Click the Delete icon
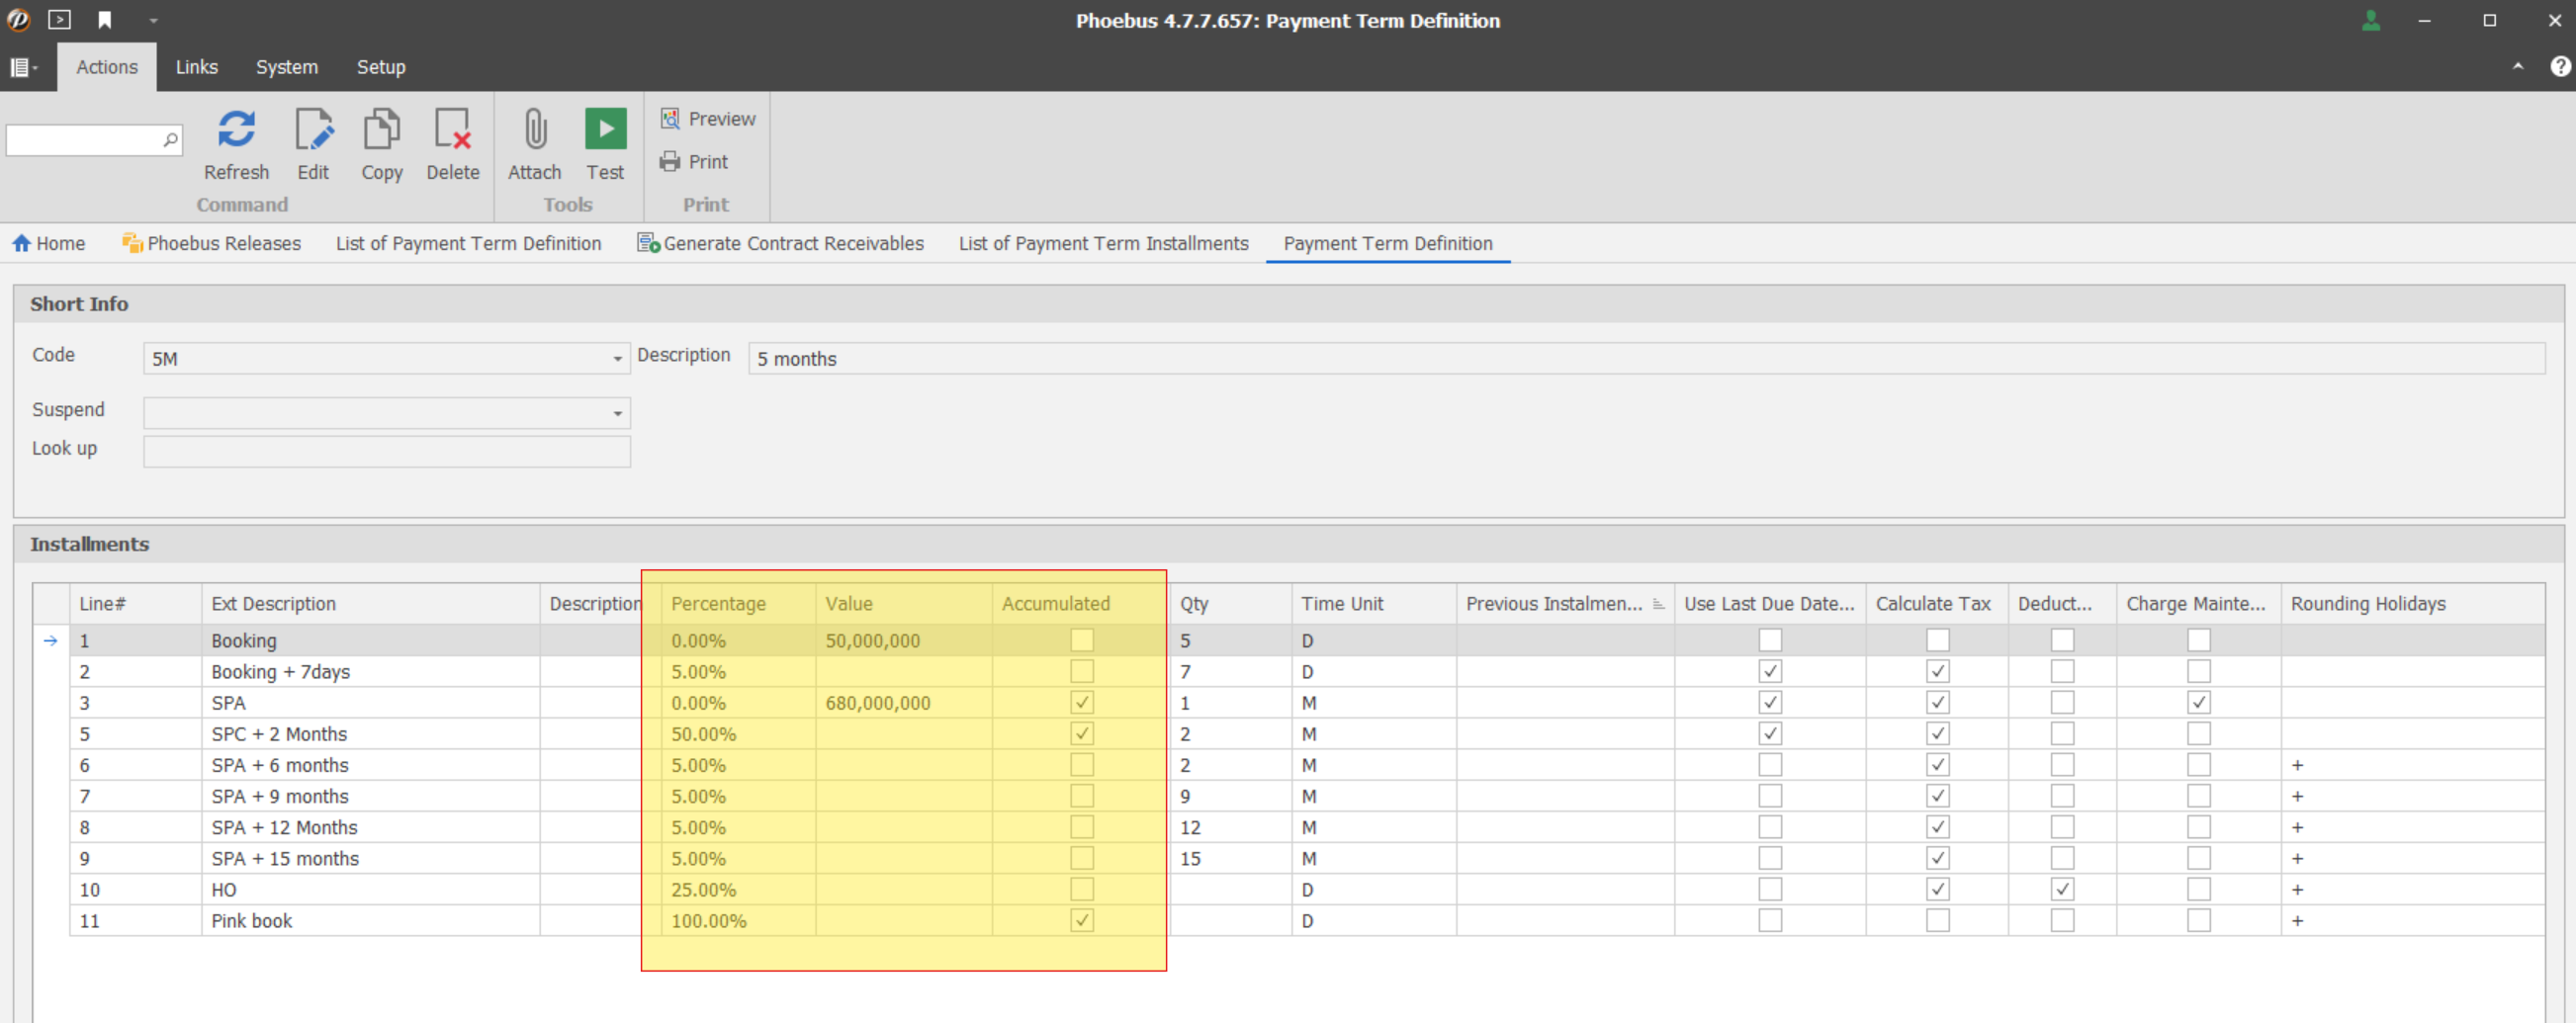This screenshot has width=2576, height=1023. [x=452, y=129]
